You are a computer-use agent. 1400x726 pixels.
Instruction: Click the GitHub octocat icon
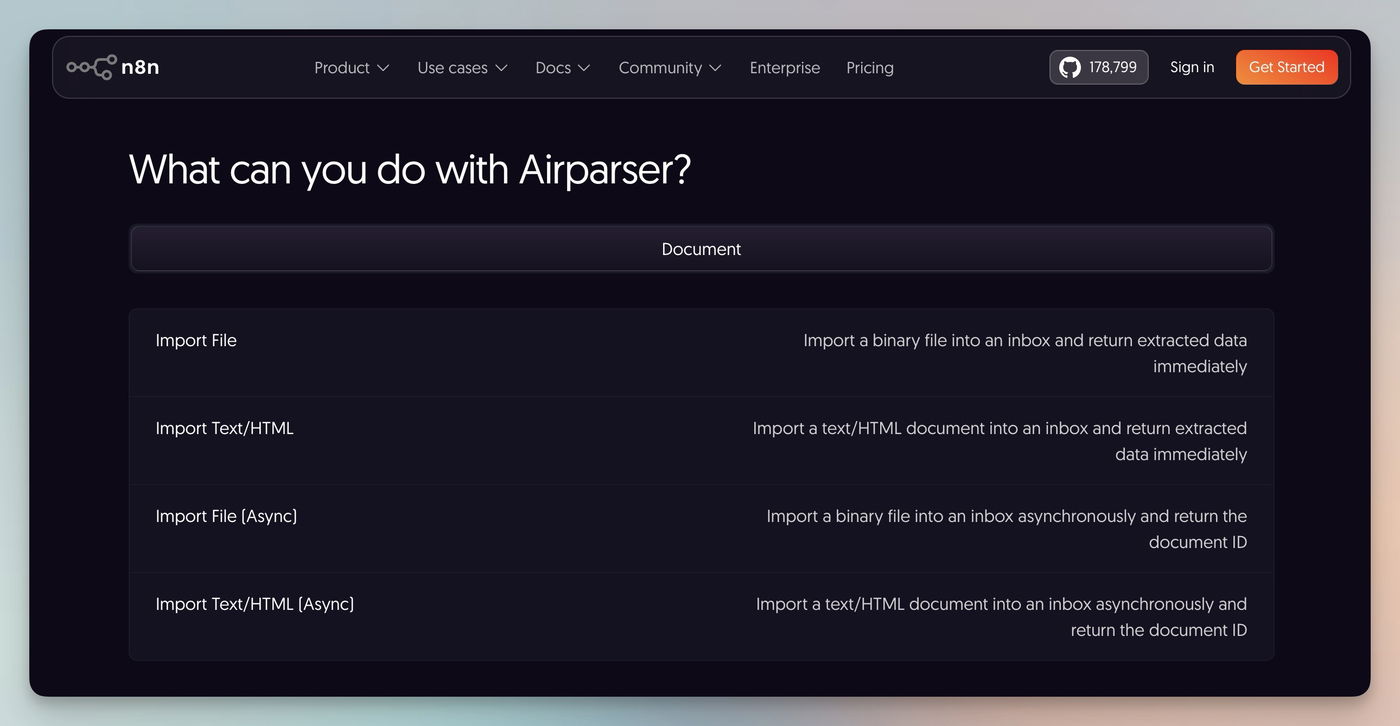coord(1070,67)
